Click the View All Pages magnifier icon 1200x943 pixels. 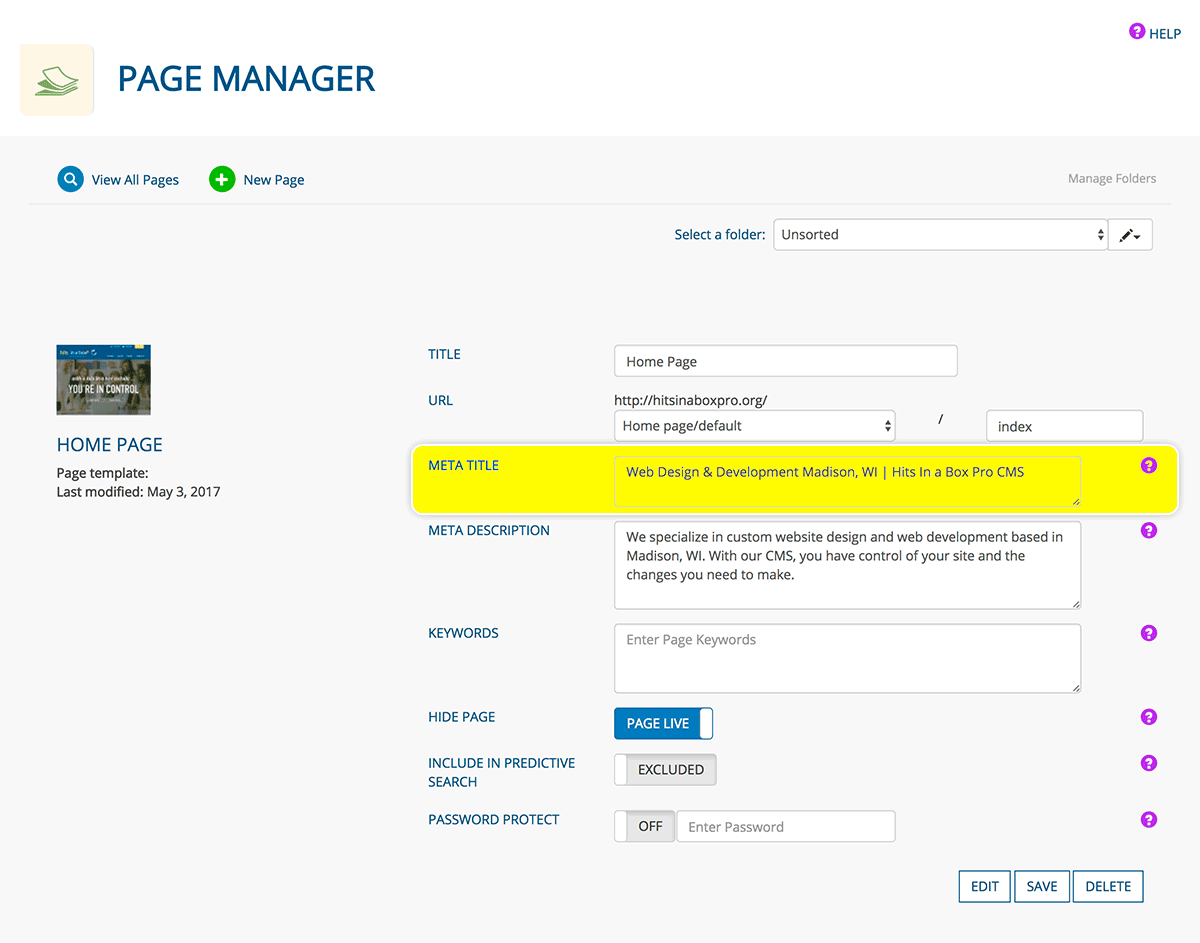[70, 180]
